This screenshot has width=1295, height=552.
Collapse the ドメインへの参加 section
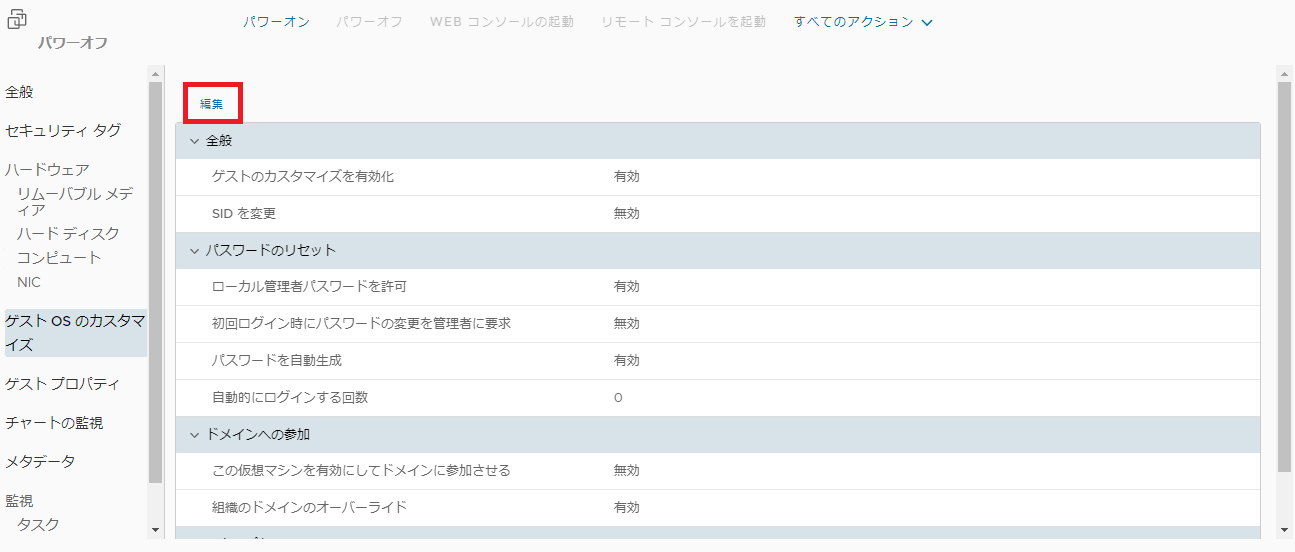pos(195,434)
